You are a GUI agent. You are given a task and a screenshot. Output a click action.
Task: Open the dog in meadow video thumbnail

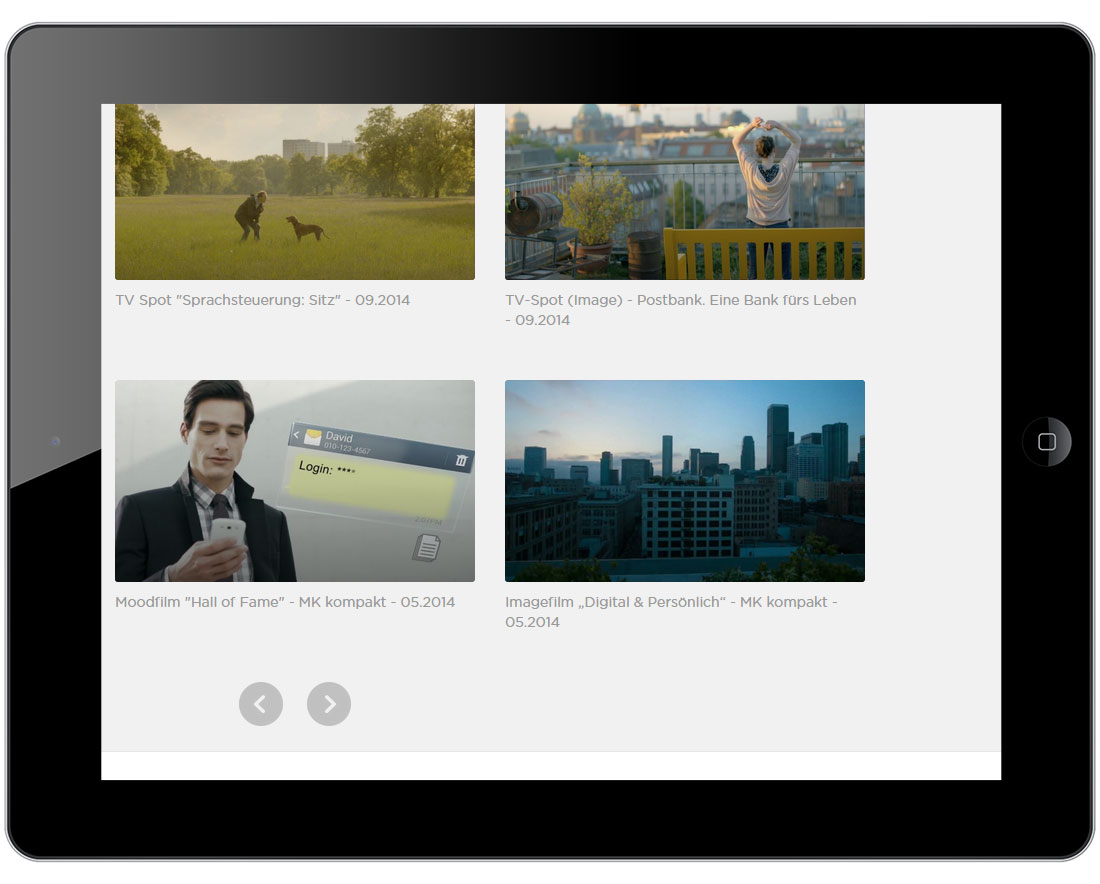point(295,191)
